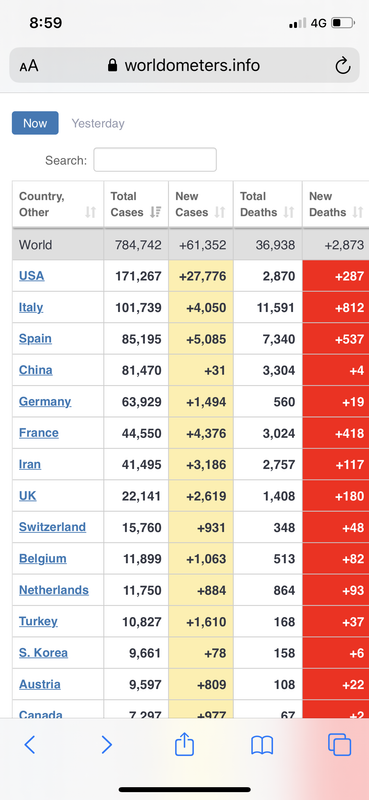The image size is (369, 800).
Task: Open the Netherlands country link
Action: [54, 590]
